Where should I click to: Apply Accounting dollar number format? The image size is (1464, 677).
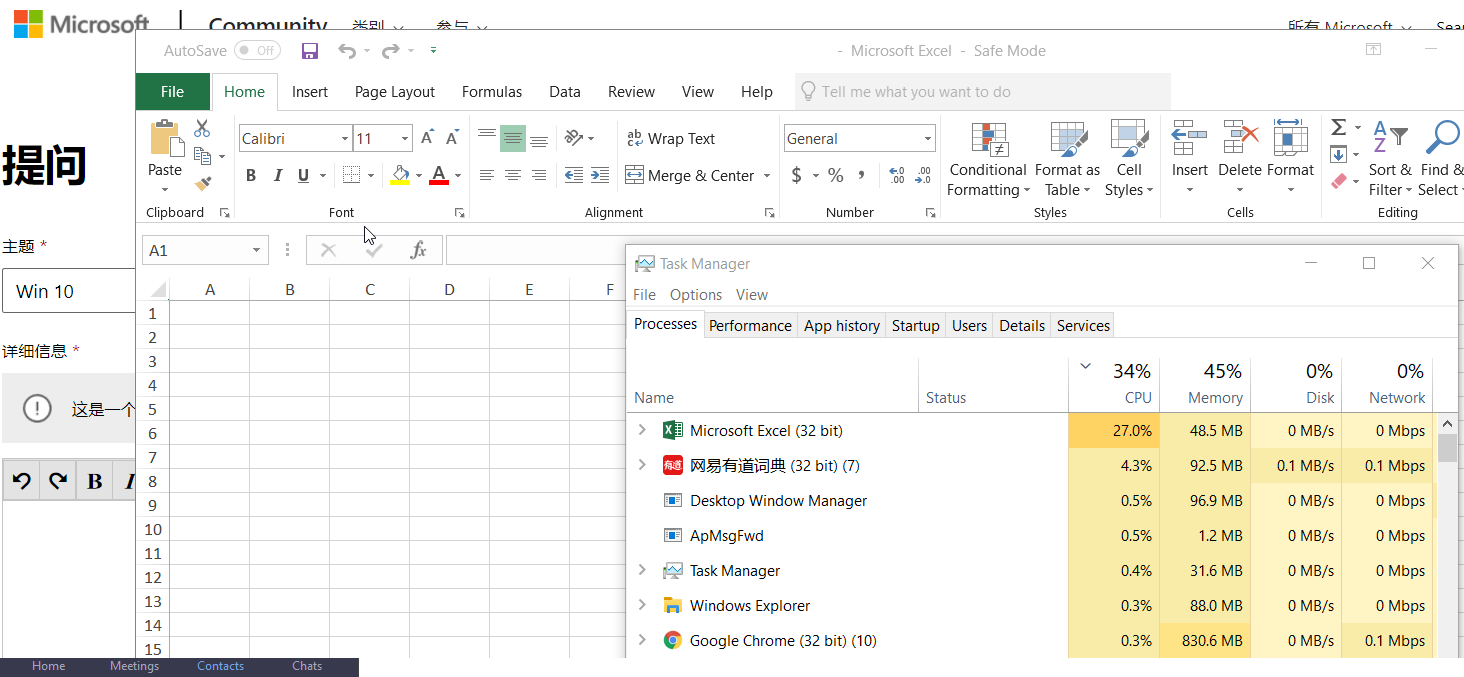[x=797, y=175]
